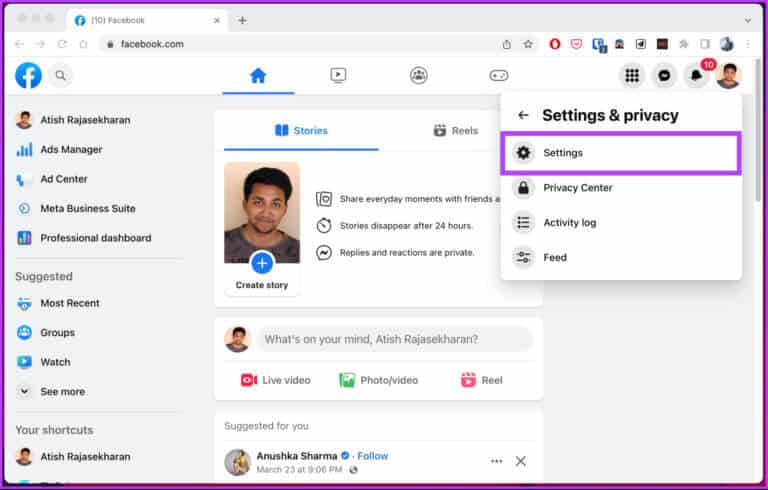Open the extensions puzzle icon
768x490 pixels.
[x=684, y=44]
